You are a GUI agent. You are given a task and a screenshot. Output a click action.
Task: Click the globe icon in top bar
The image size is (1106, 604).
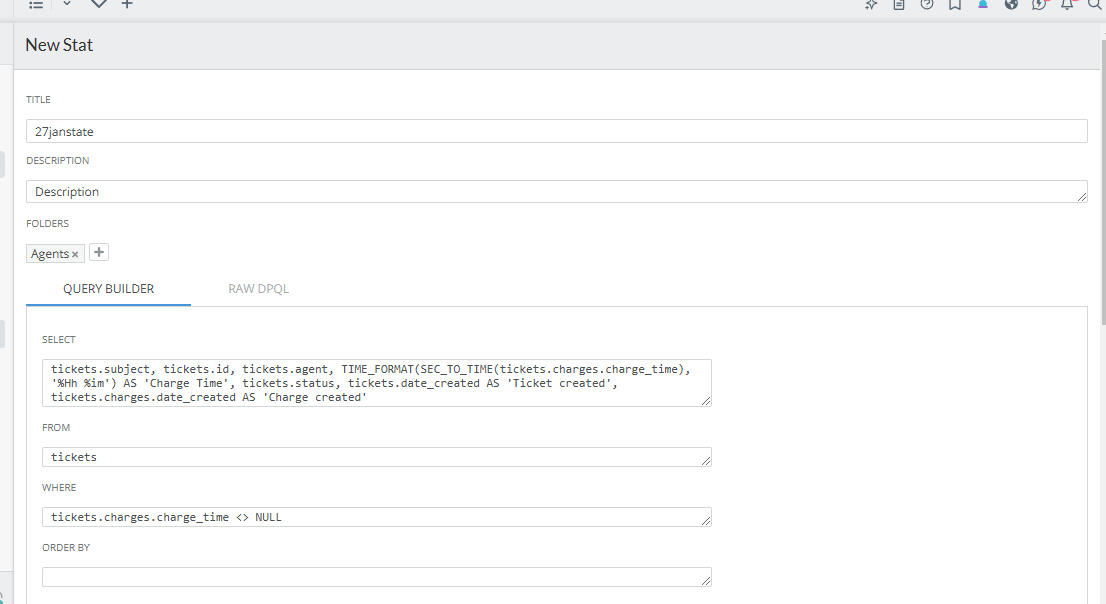point(1011,5)
